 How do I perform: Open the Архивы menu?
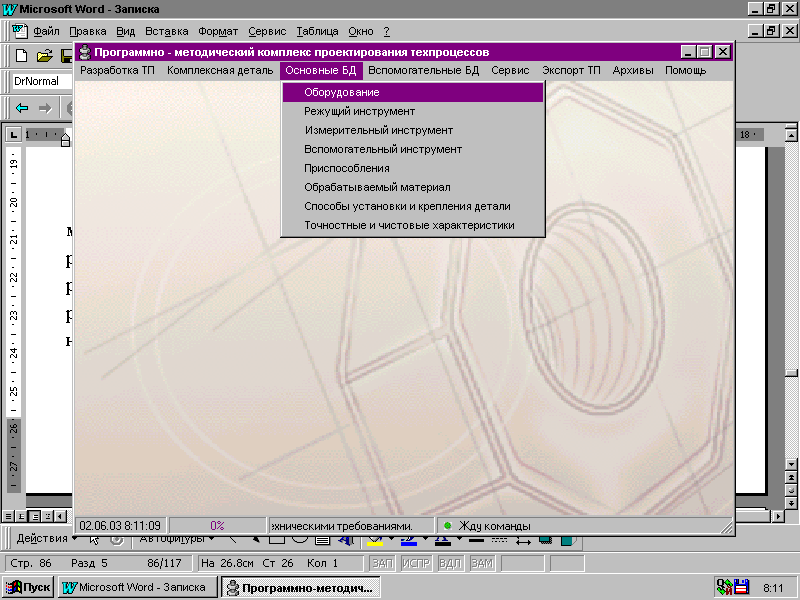click(x=633, y=70)
